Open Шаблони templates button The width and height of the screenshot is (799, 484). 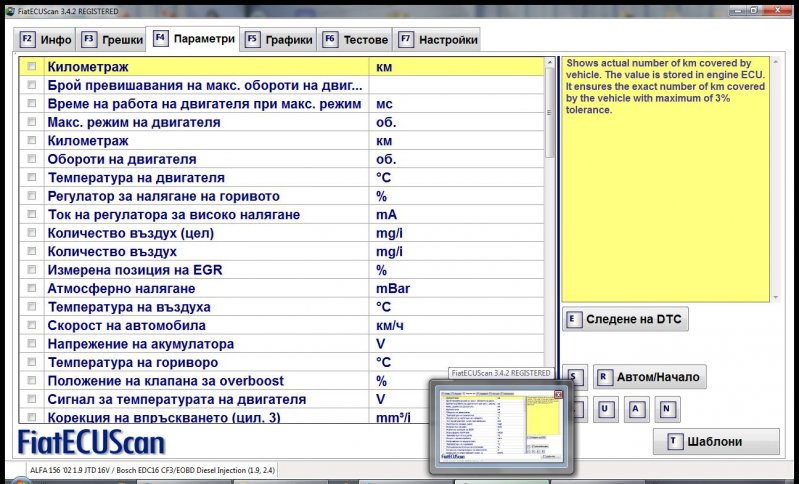(716, 442)
